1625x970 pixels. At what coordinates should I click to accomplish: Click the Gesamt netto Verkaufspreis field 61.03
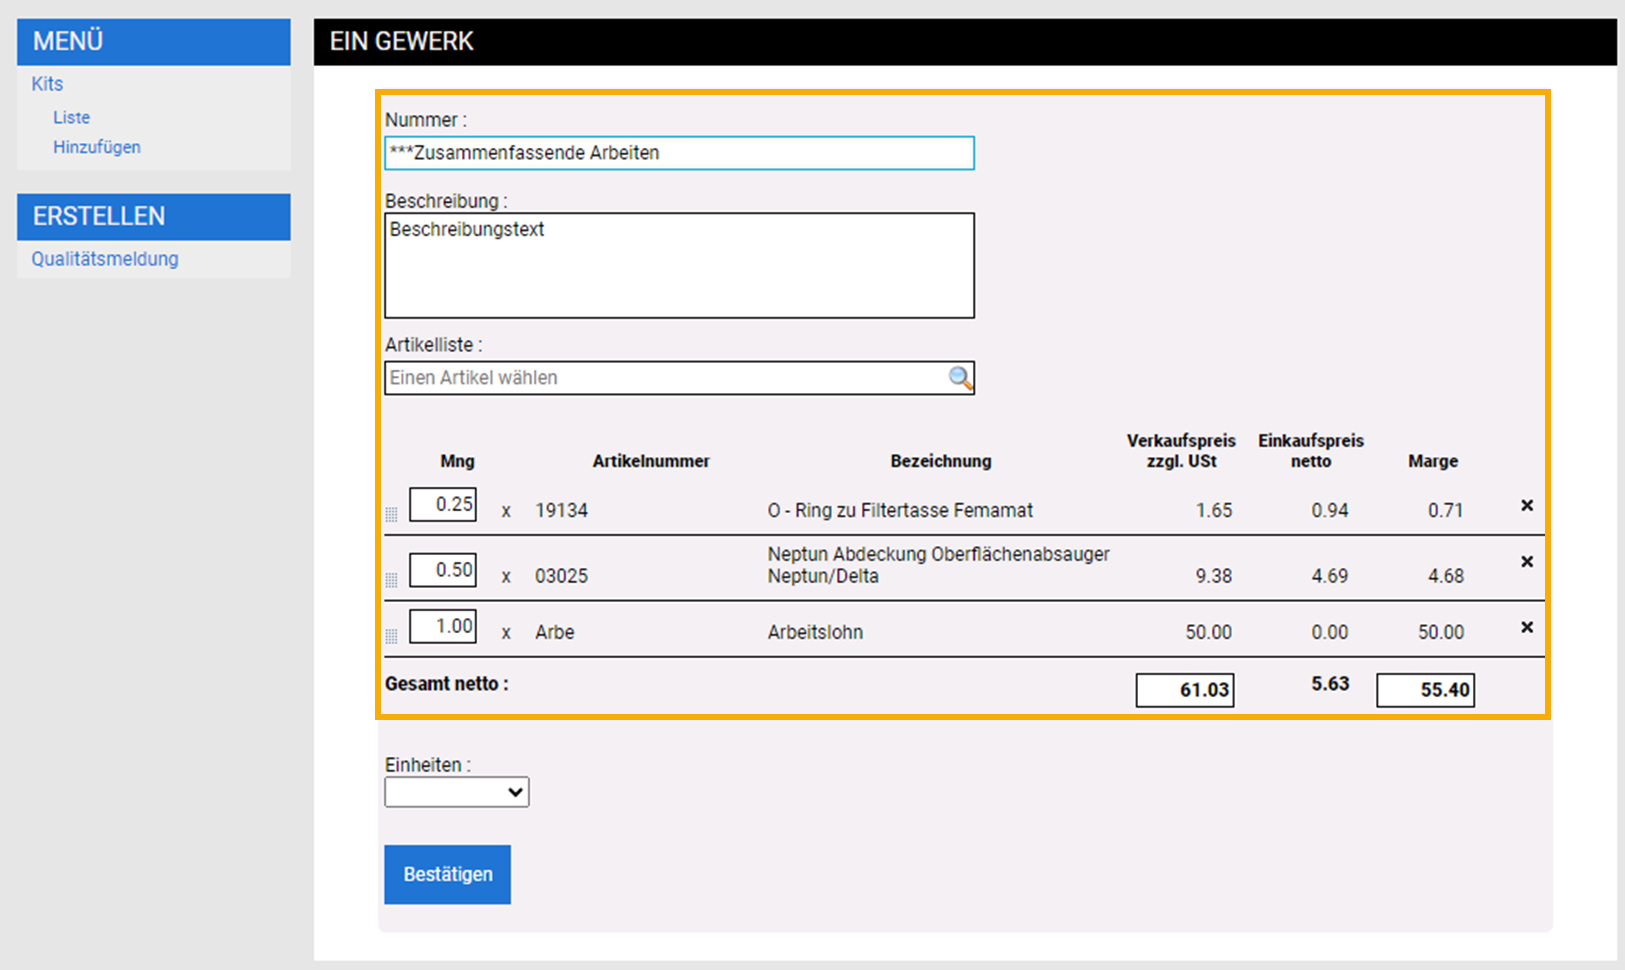(1185, 690)
